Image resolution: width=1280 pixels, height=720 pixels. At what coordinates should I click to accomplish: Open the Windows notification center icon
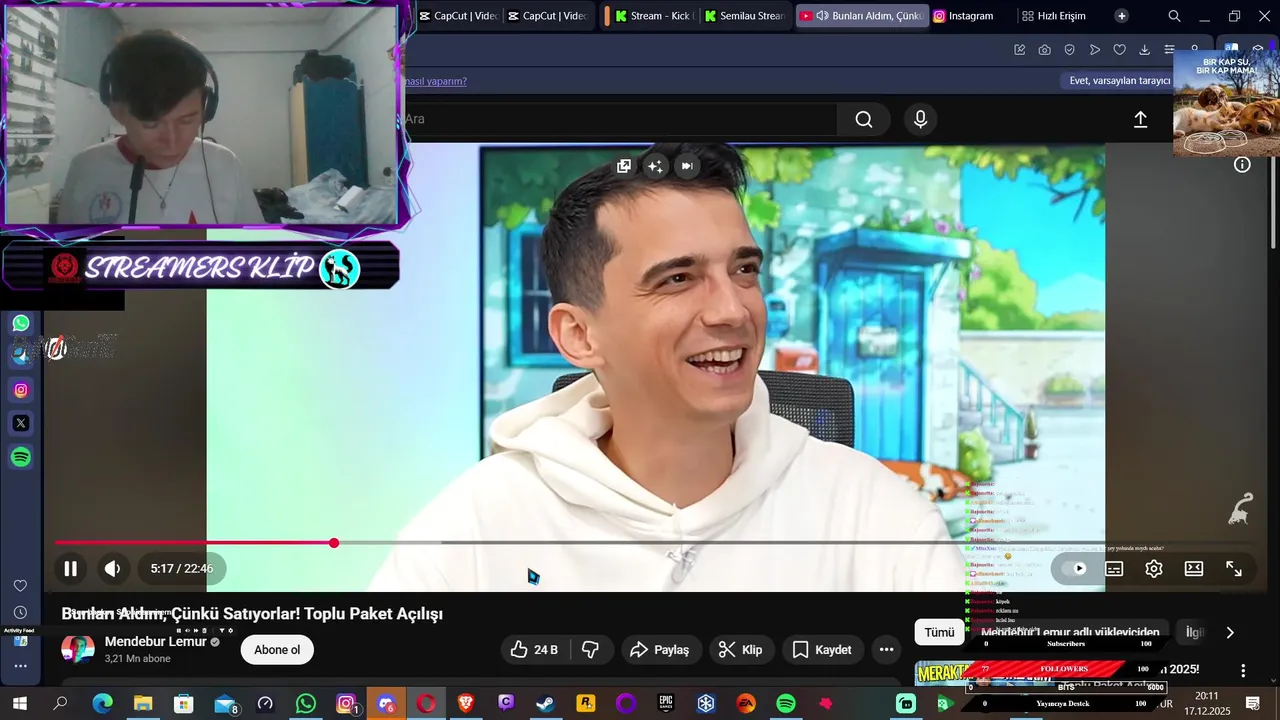pyautogui.click(x=1252, y=704)
